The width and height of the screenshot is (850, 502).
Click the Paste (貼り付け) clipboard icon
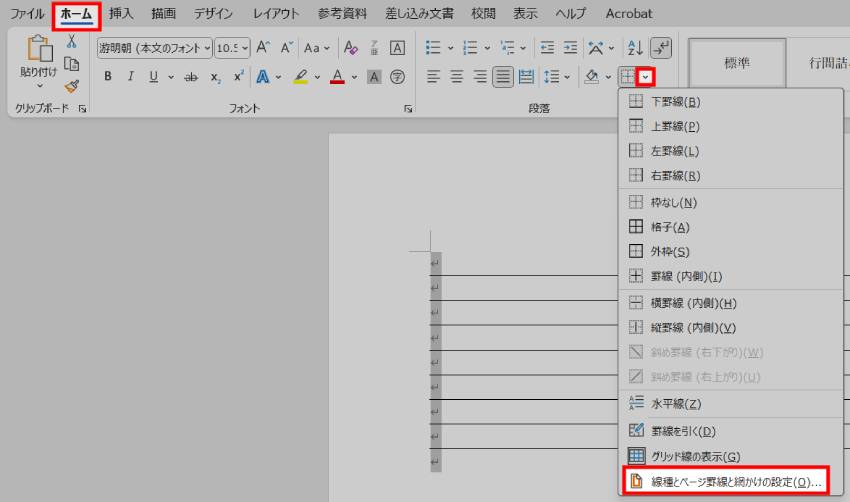pos(39,52)
